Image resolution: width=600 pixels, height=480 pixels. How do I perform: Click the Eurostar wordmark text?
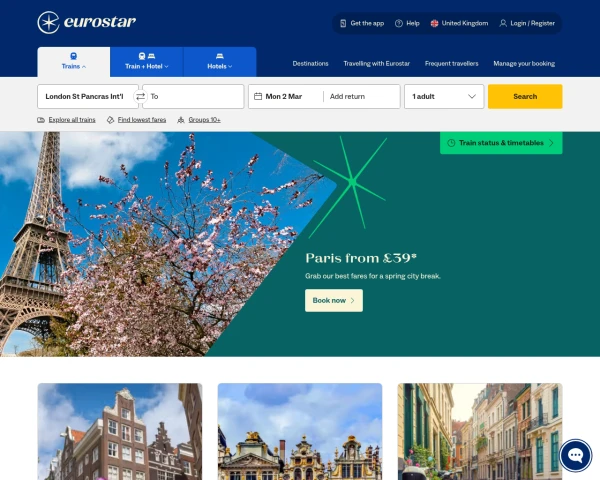point(100,22)
